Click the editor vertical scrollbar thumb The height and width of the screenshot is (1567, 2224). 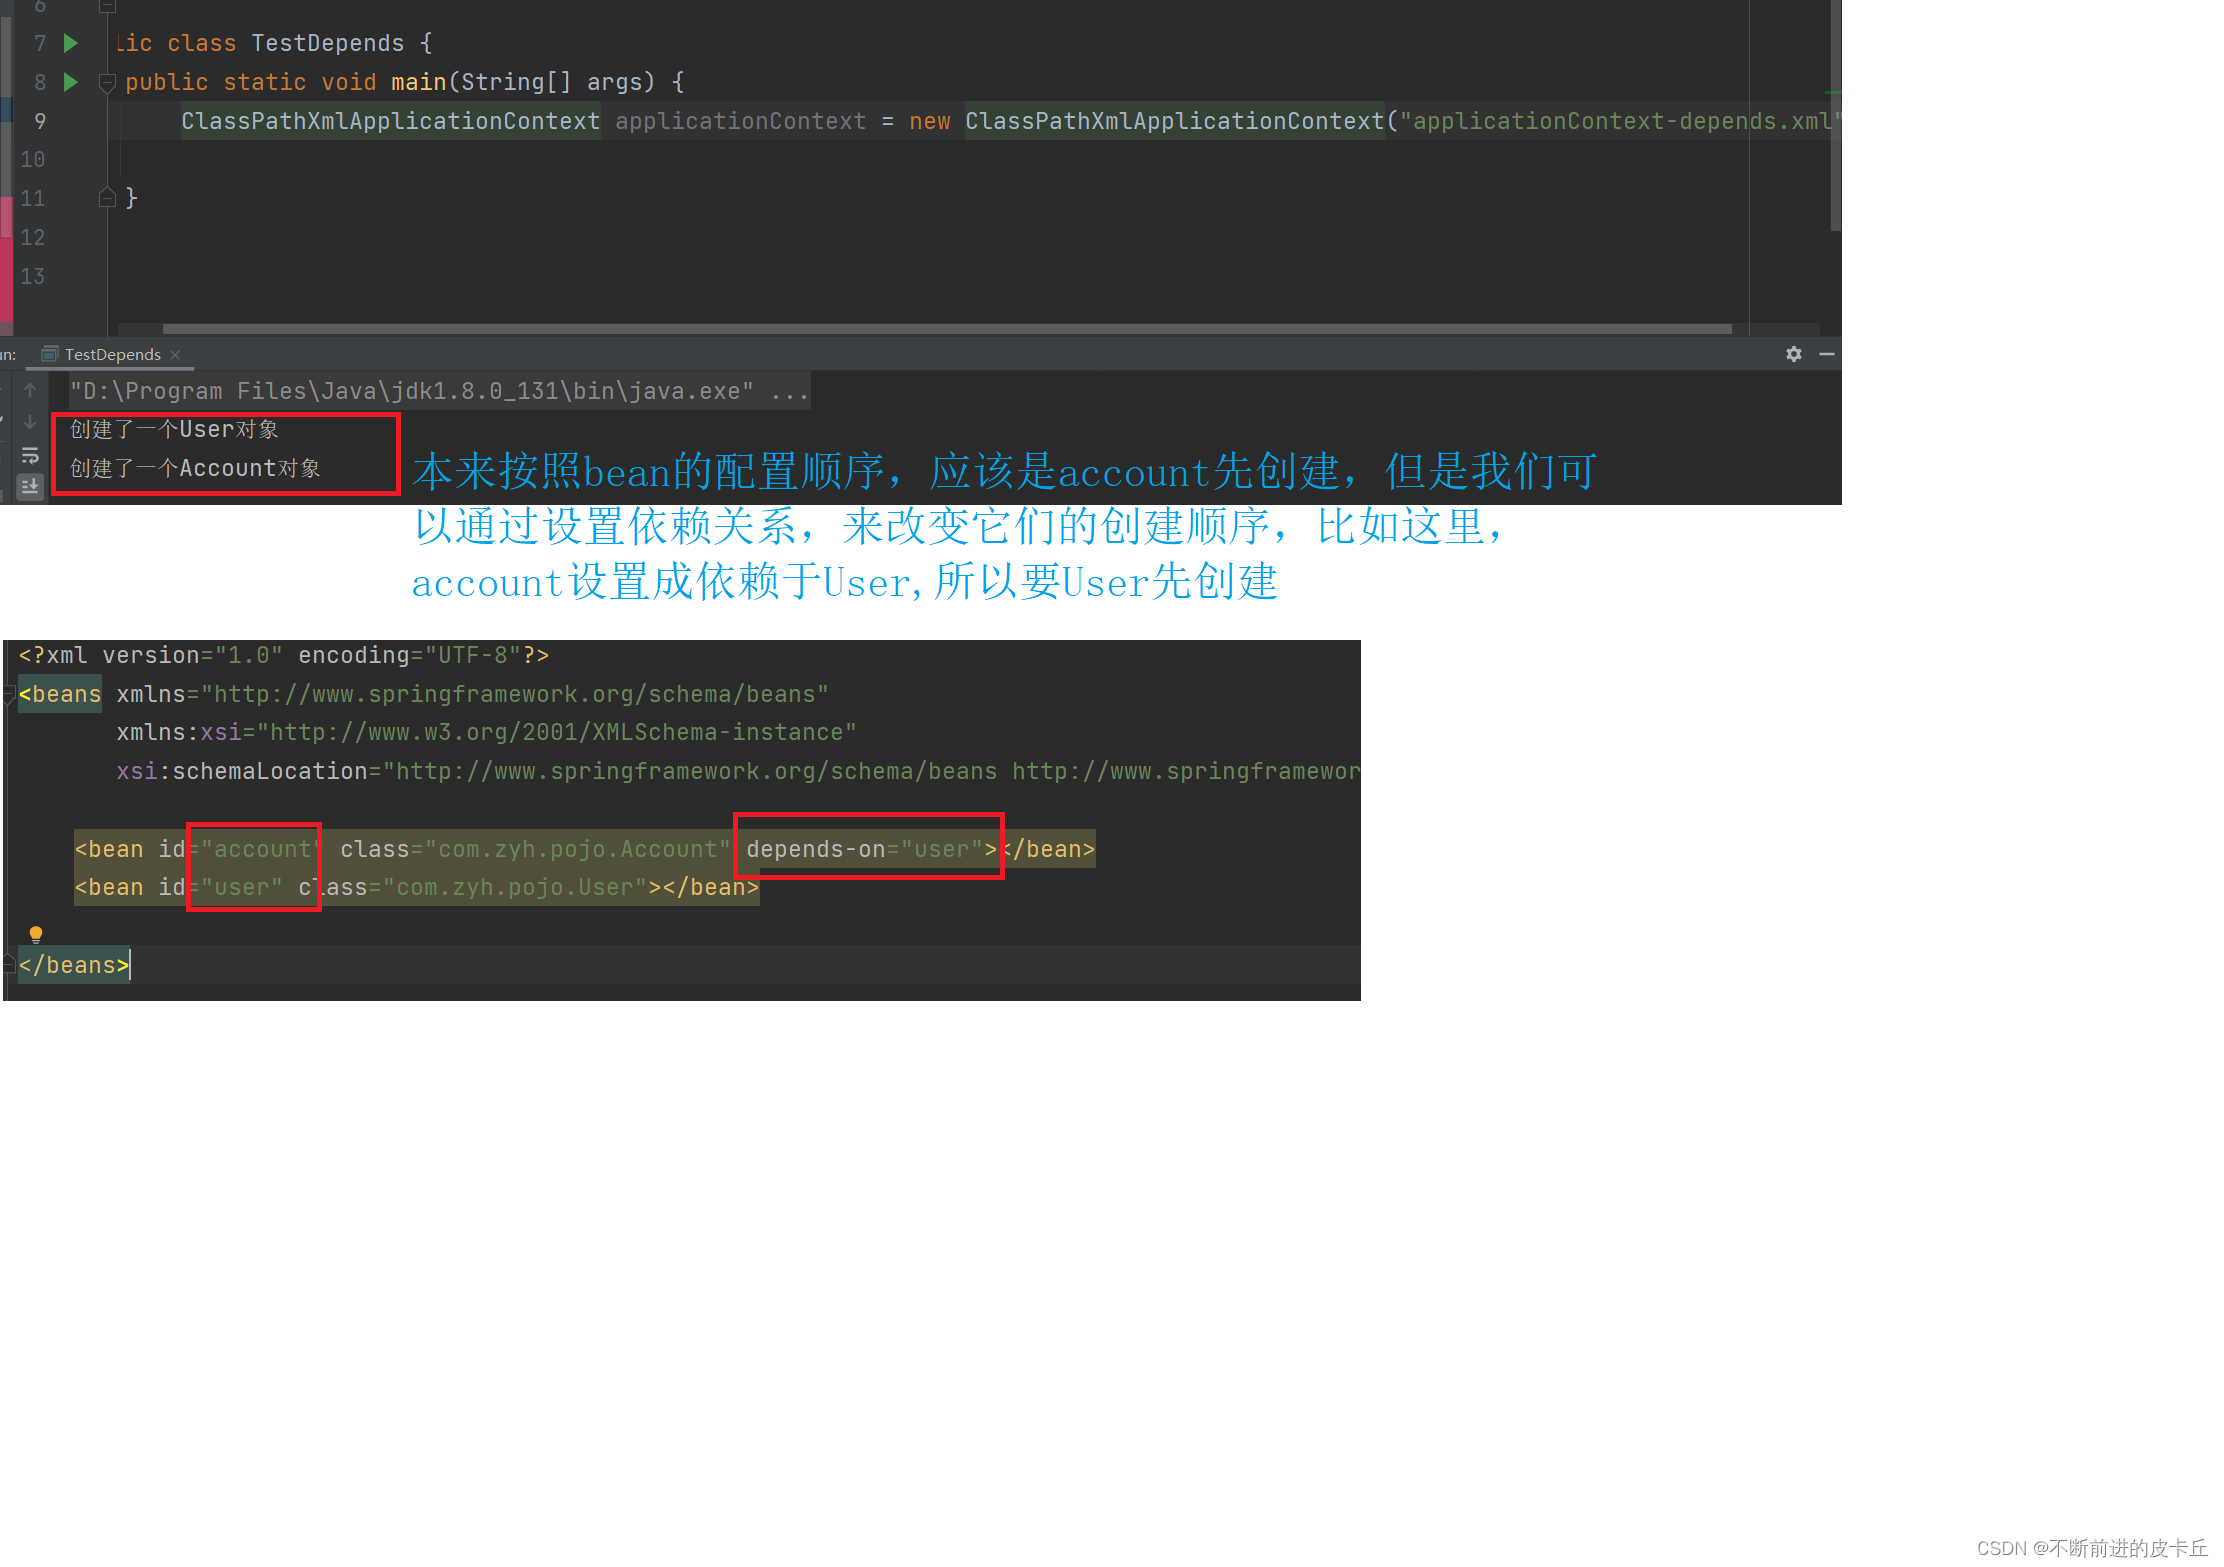(1836, 115)
